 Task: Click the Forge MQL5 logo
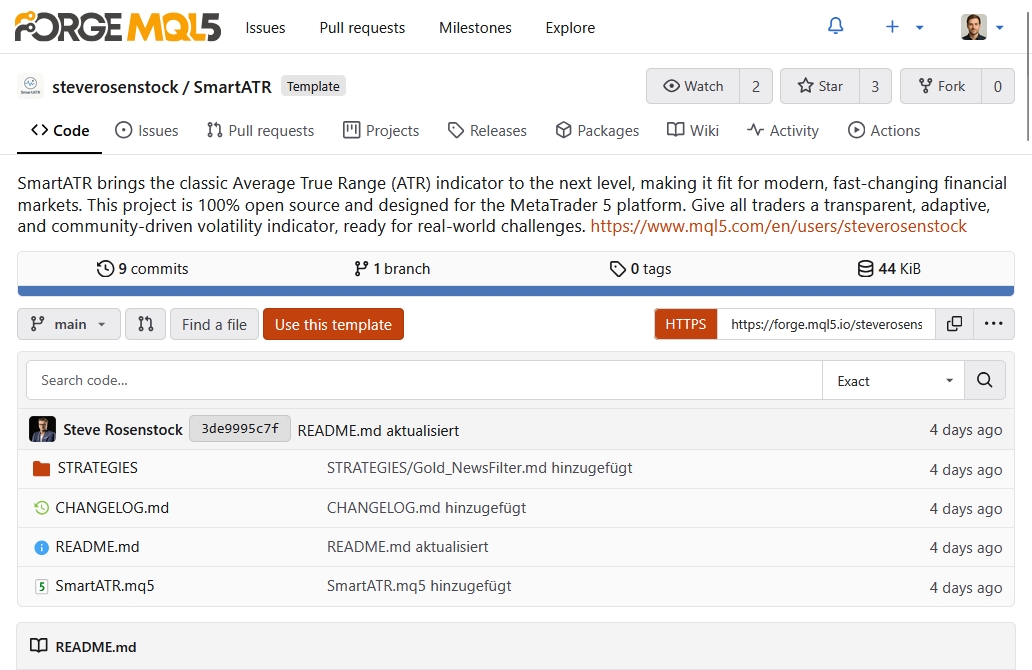[118, 27]
